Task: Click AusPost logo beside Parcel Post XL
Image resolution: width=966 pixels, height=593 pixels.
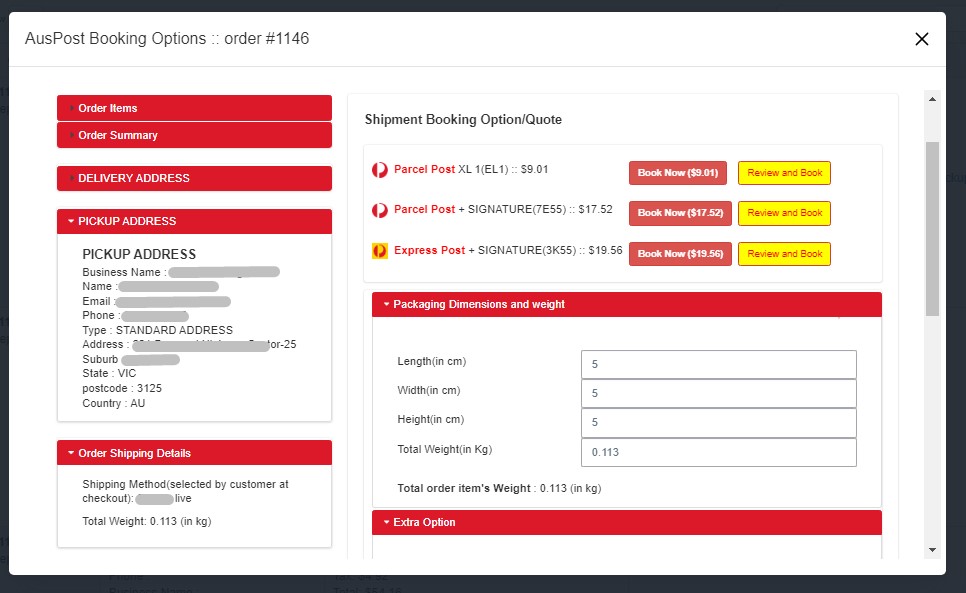Action: [380, 169]
